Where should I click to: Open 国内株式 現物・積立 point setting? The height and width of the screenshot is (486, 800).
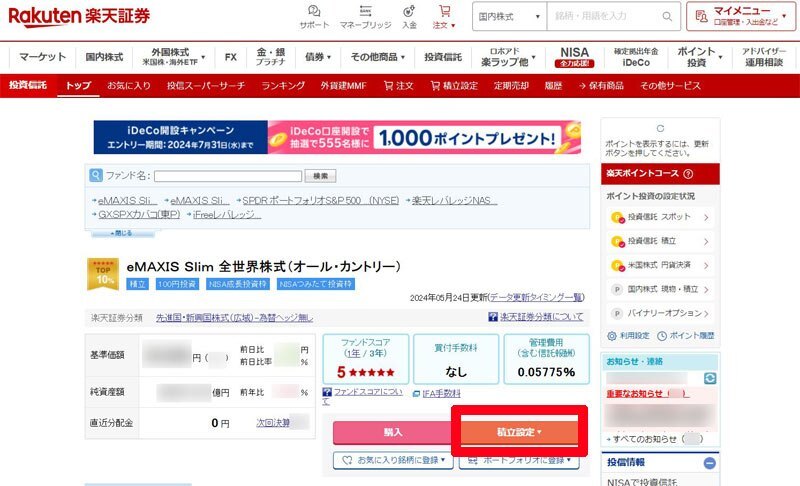click(660, 289)
